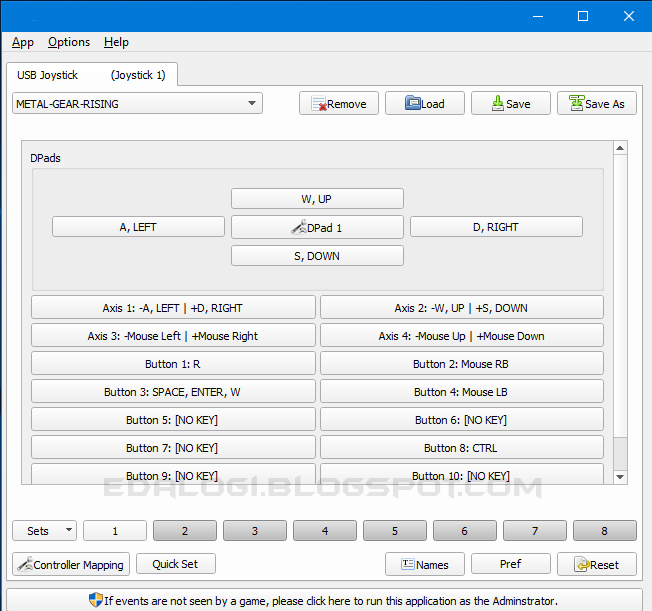Open the METAL-GEAR-RISING profile dropdown
Viewport: 652px width, 611px height.
[x=137, y=103]
